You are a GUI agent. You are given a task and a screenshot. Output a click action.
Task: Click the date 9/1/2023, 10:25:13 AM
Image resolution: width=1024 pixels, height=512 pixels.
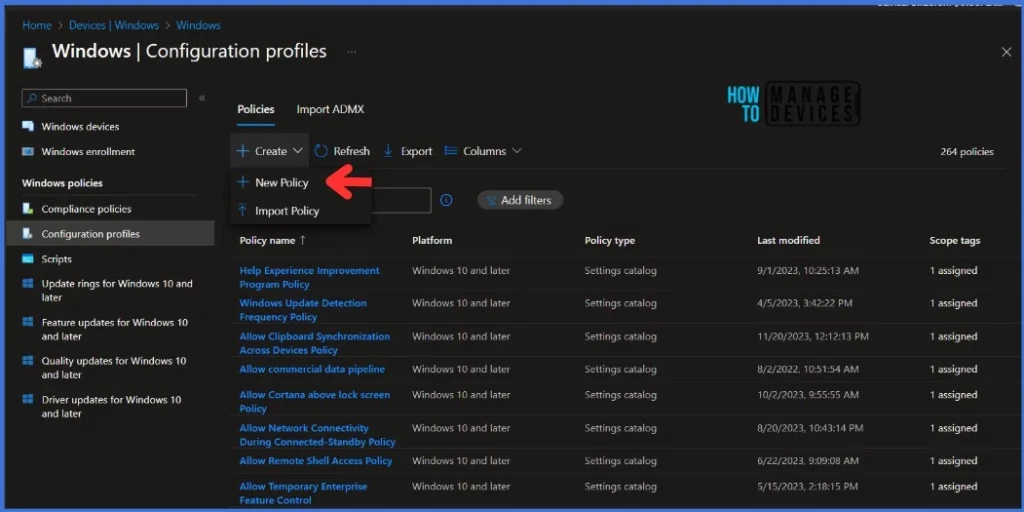(808, 270)
